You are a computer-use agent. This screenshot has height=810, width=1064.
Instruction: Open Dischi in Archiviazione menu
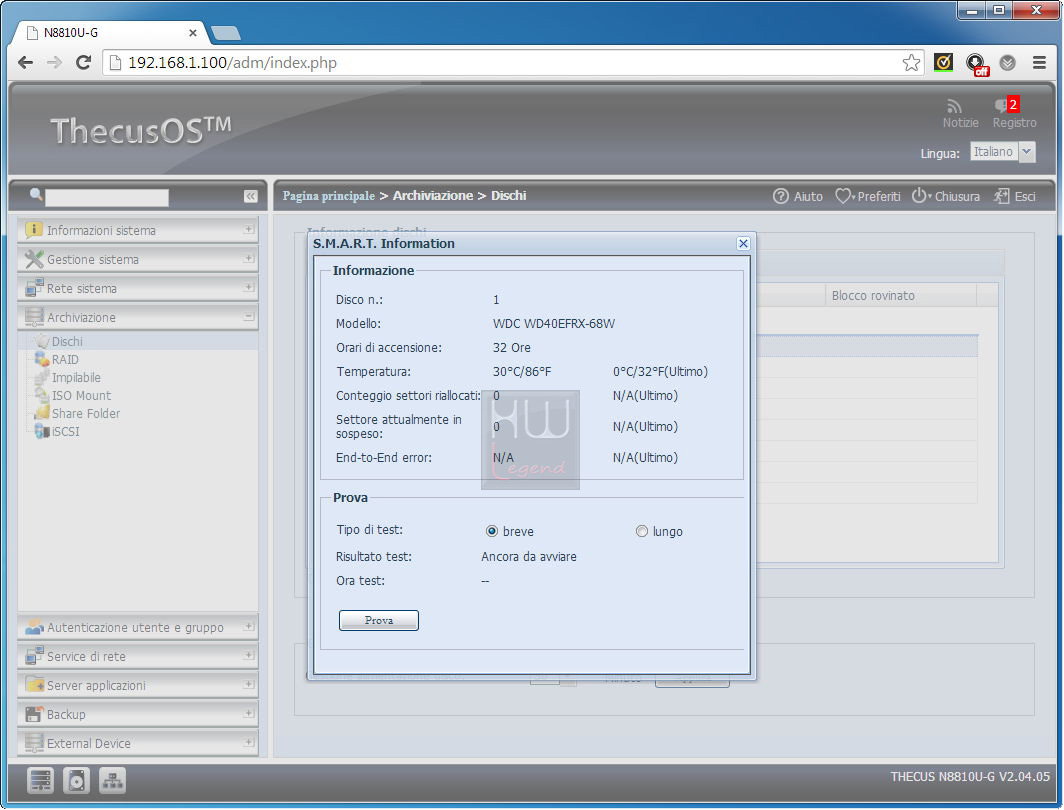coord(67,341)
